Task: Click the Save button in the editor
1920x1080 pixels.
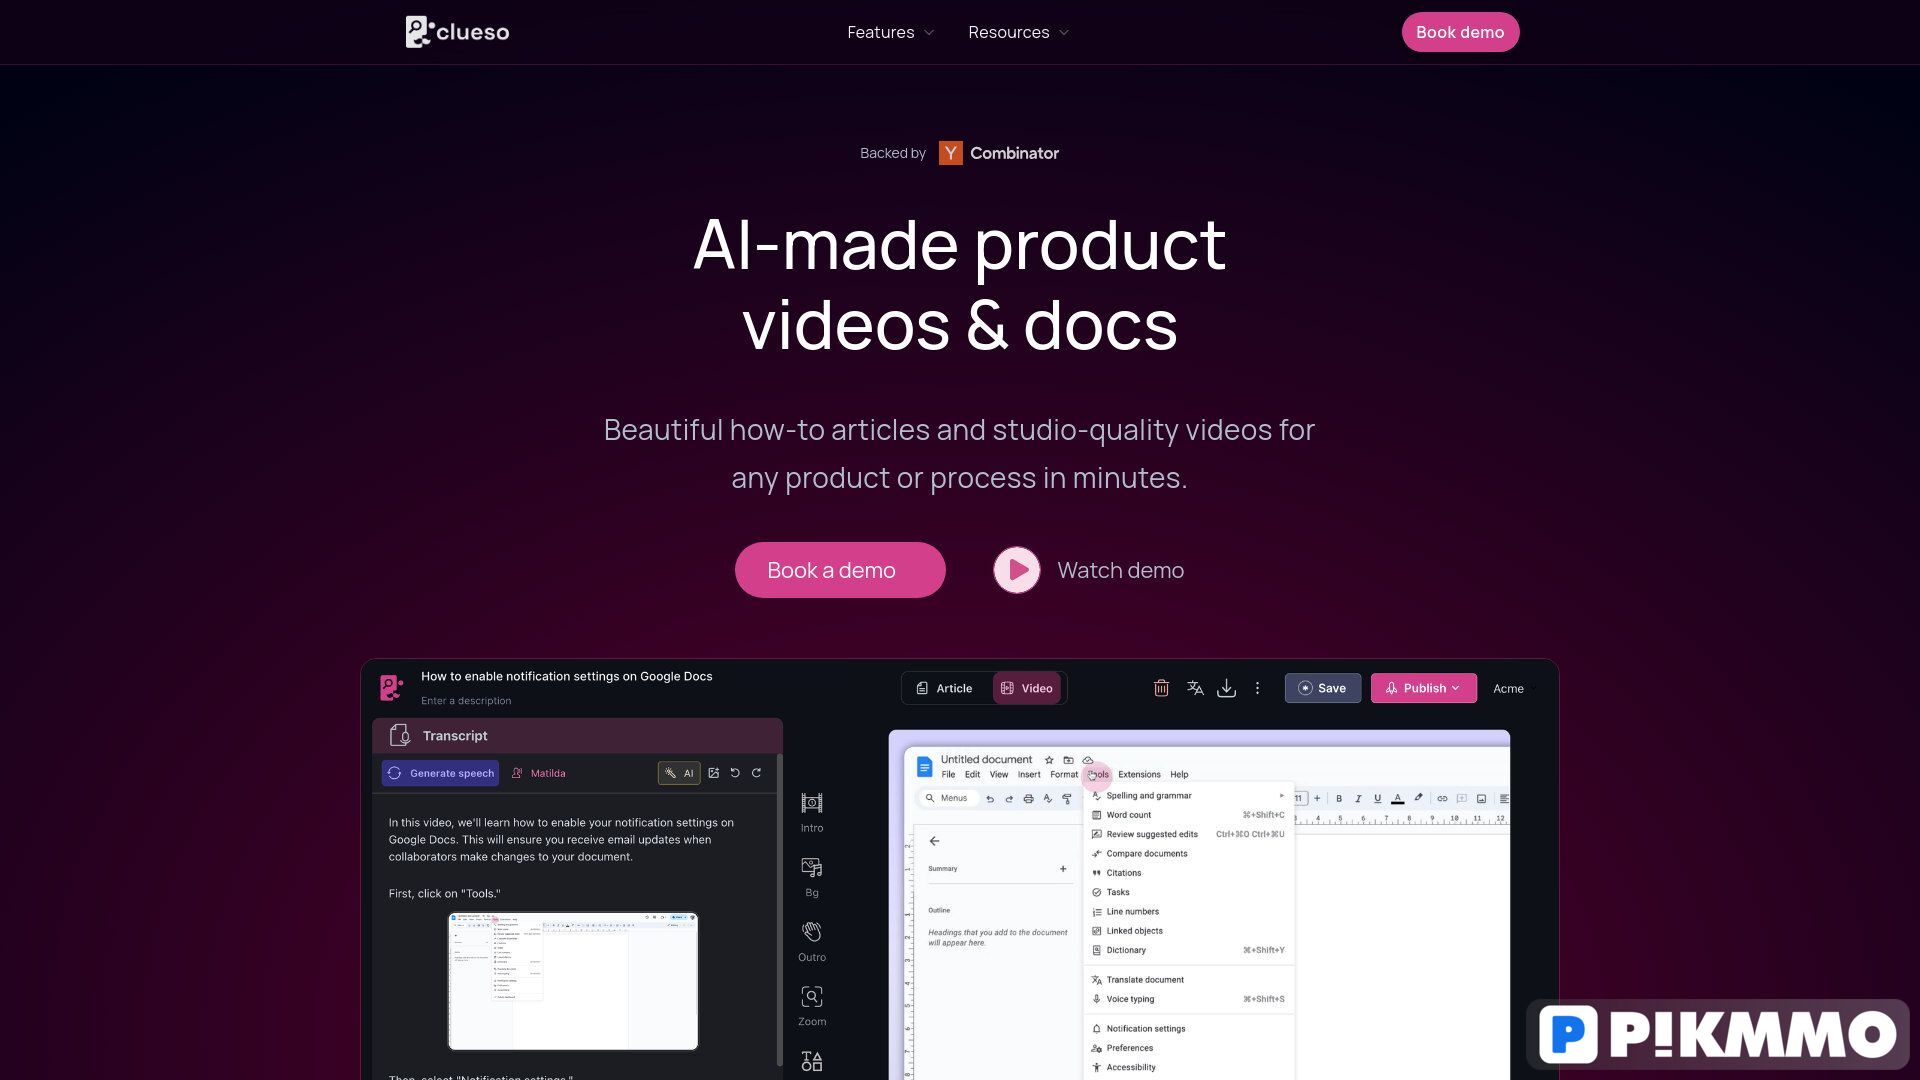Action: (x=1322, y=688)
